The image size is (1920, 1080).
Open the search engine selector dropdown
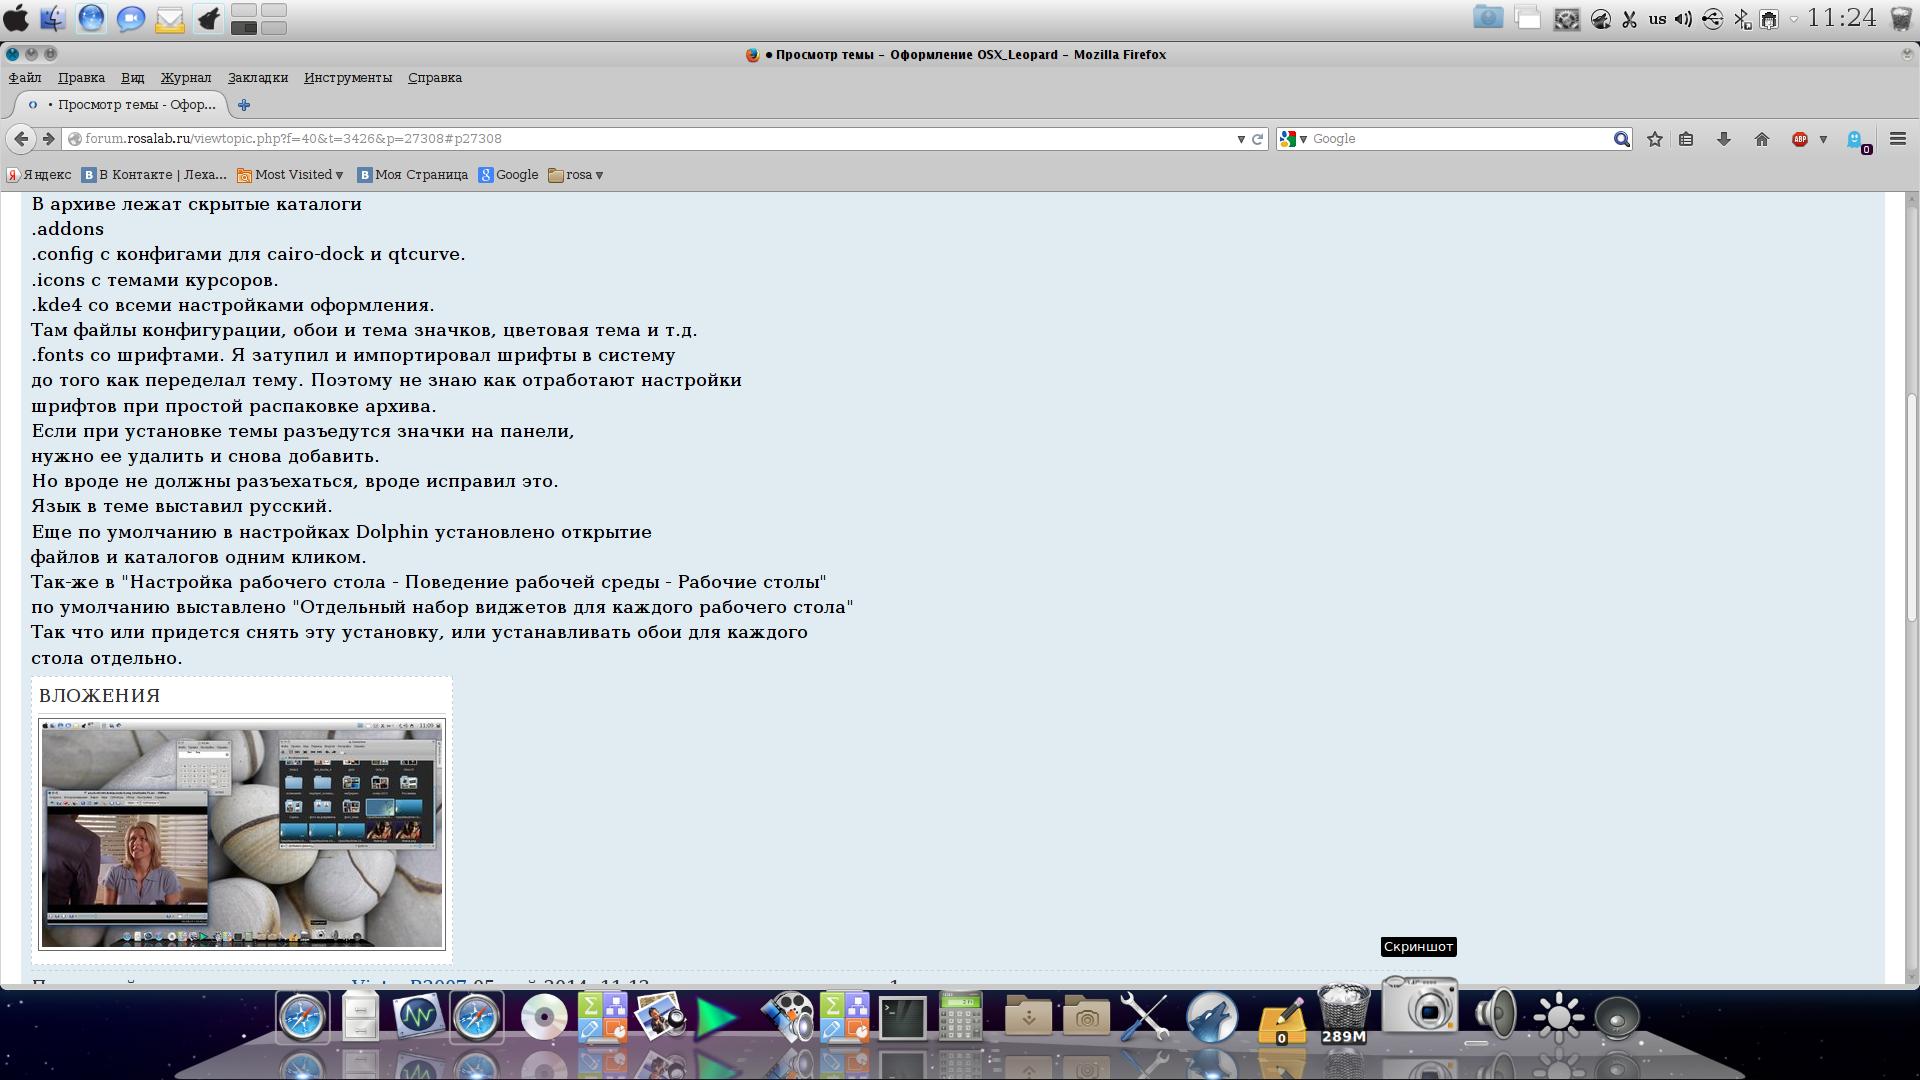(x=1293, y=139)
